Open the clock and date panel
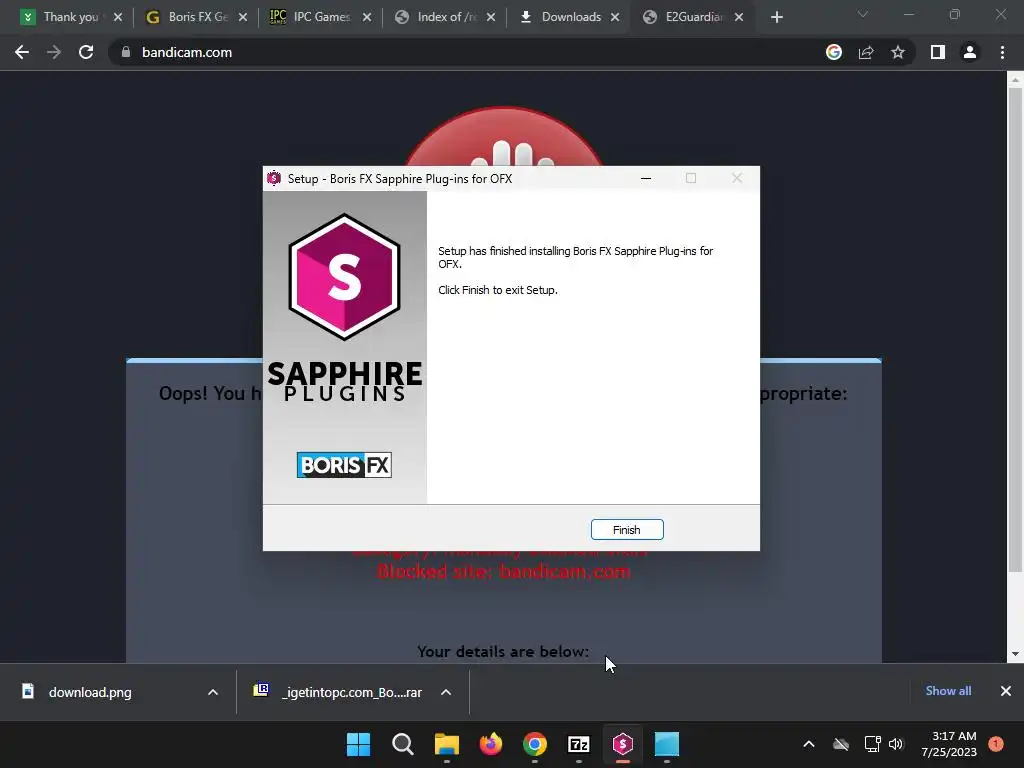Screen dimensions: 1024x768 click(949, 744)
